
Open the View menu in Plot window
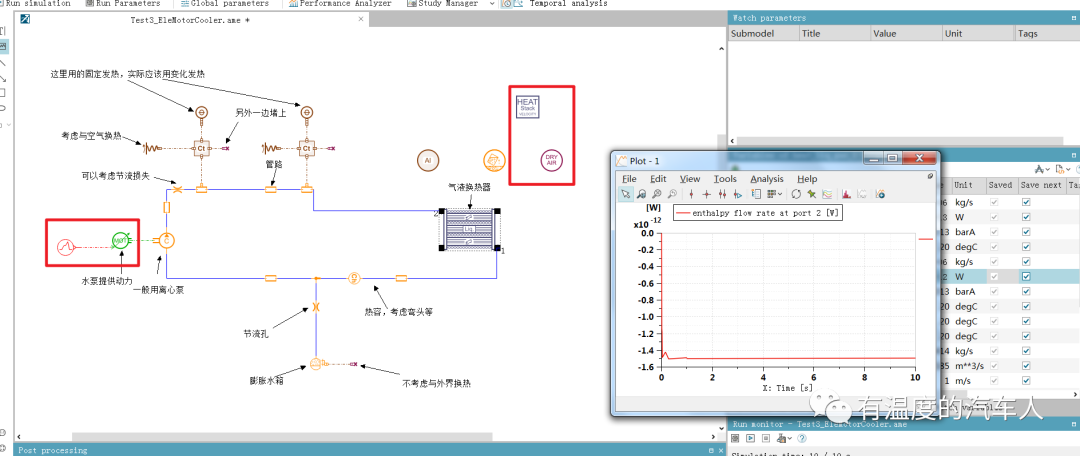[x=689, y=178]
